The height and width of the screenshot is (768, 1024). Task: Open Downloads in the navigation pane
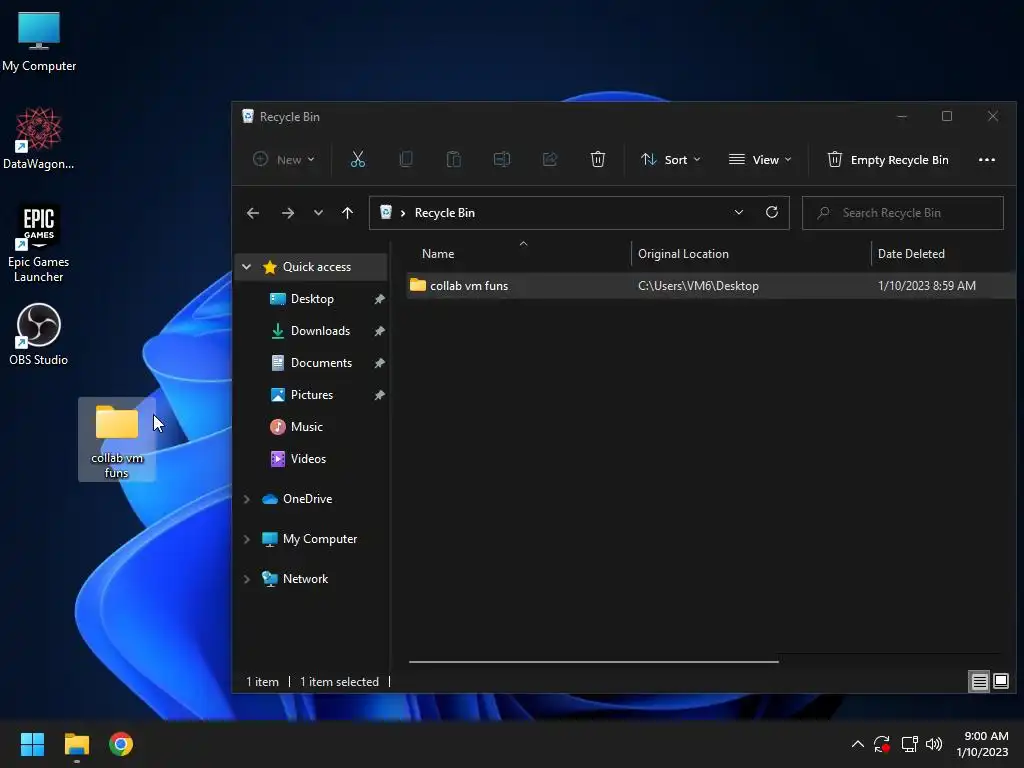320,331
